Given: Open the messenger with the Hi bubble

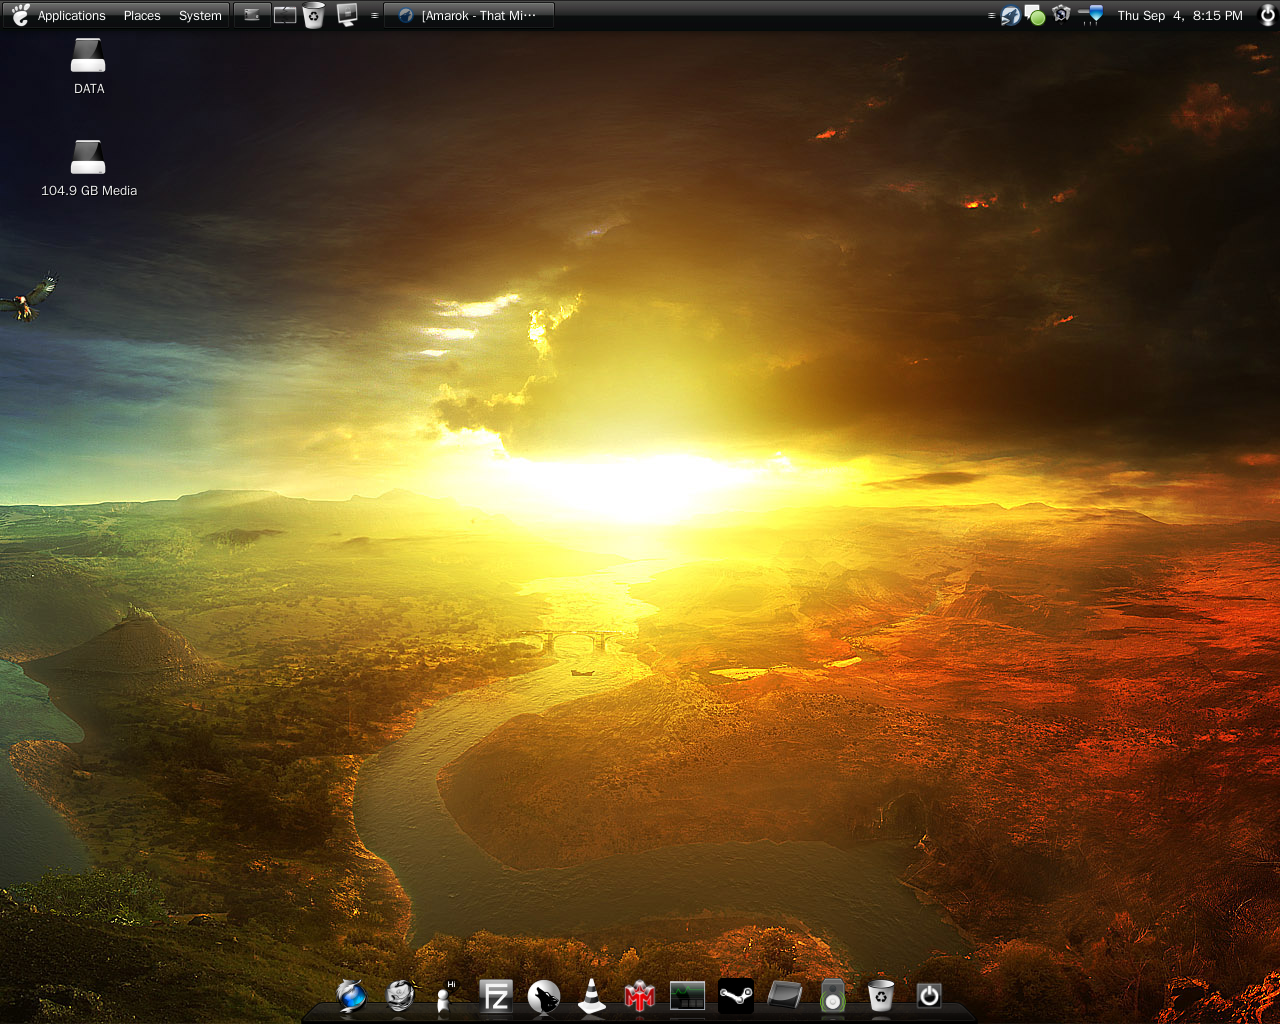Looking at the screenshot, I should coord(443,998).
